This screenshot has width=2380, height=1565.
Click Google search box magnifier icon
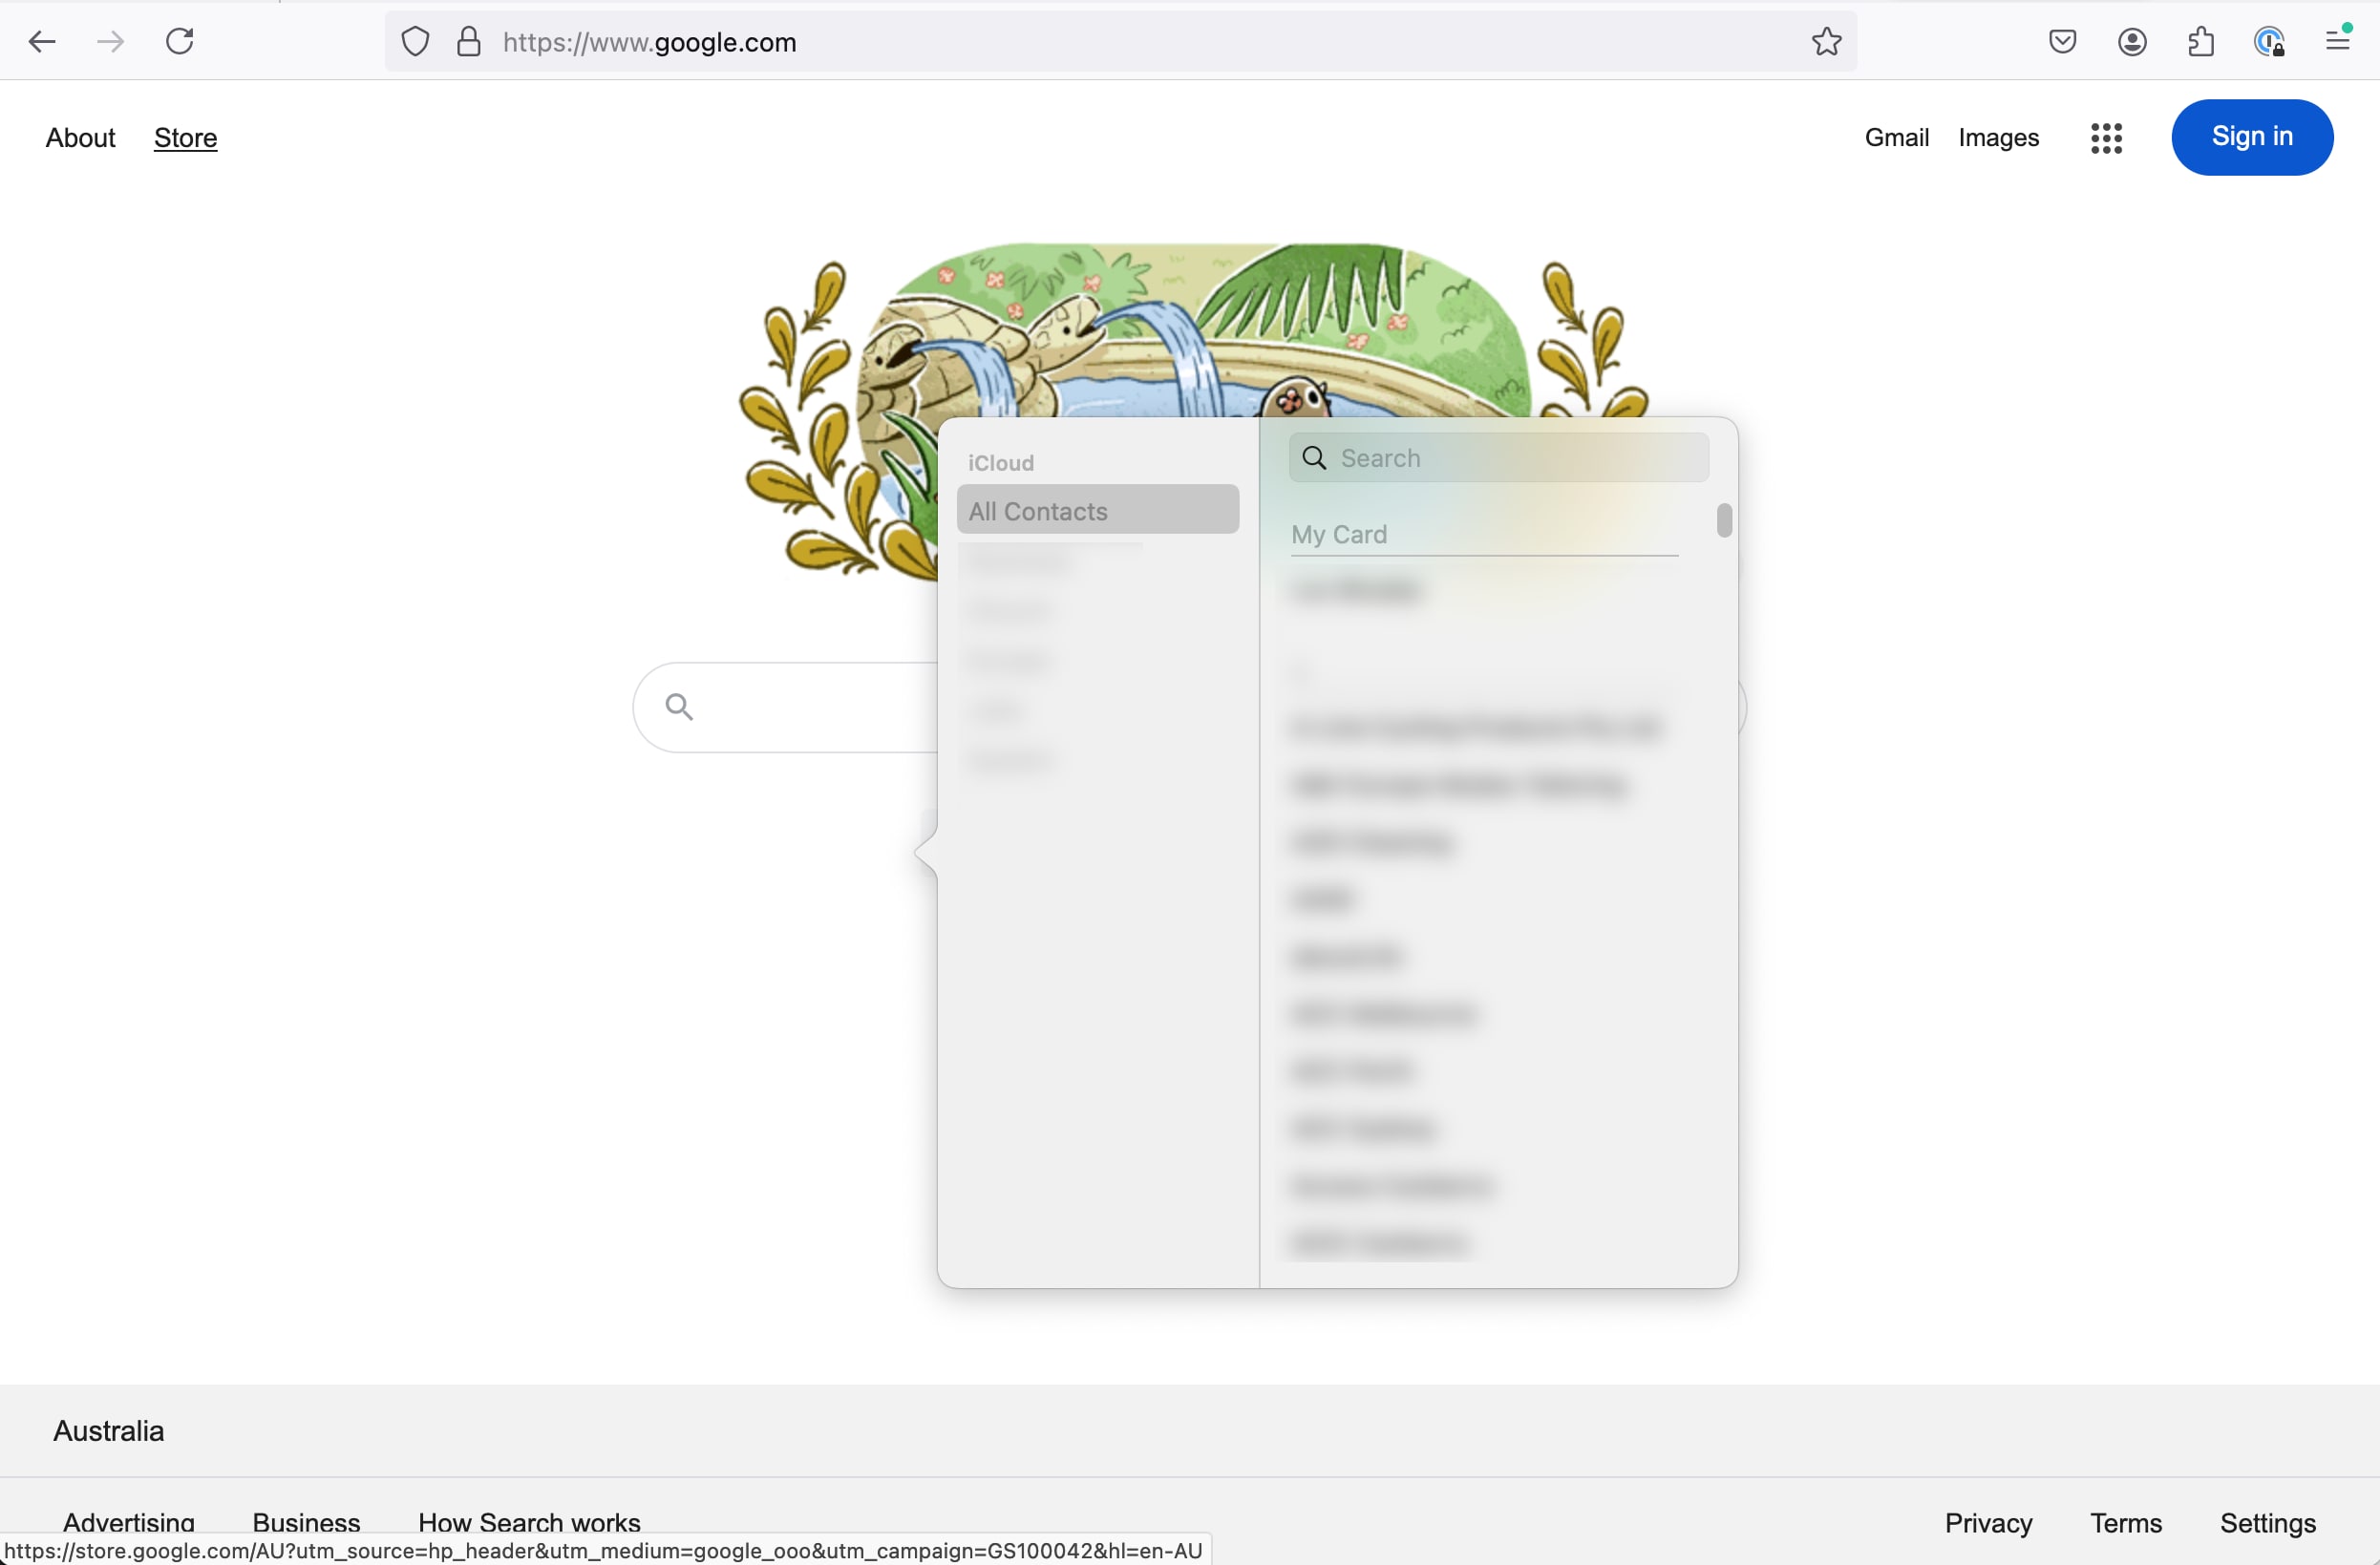(x=680, y=707)
